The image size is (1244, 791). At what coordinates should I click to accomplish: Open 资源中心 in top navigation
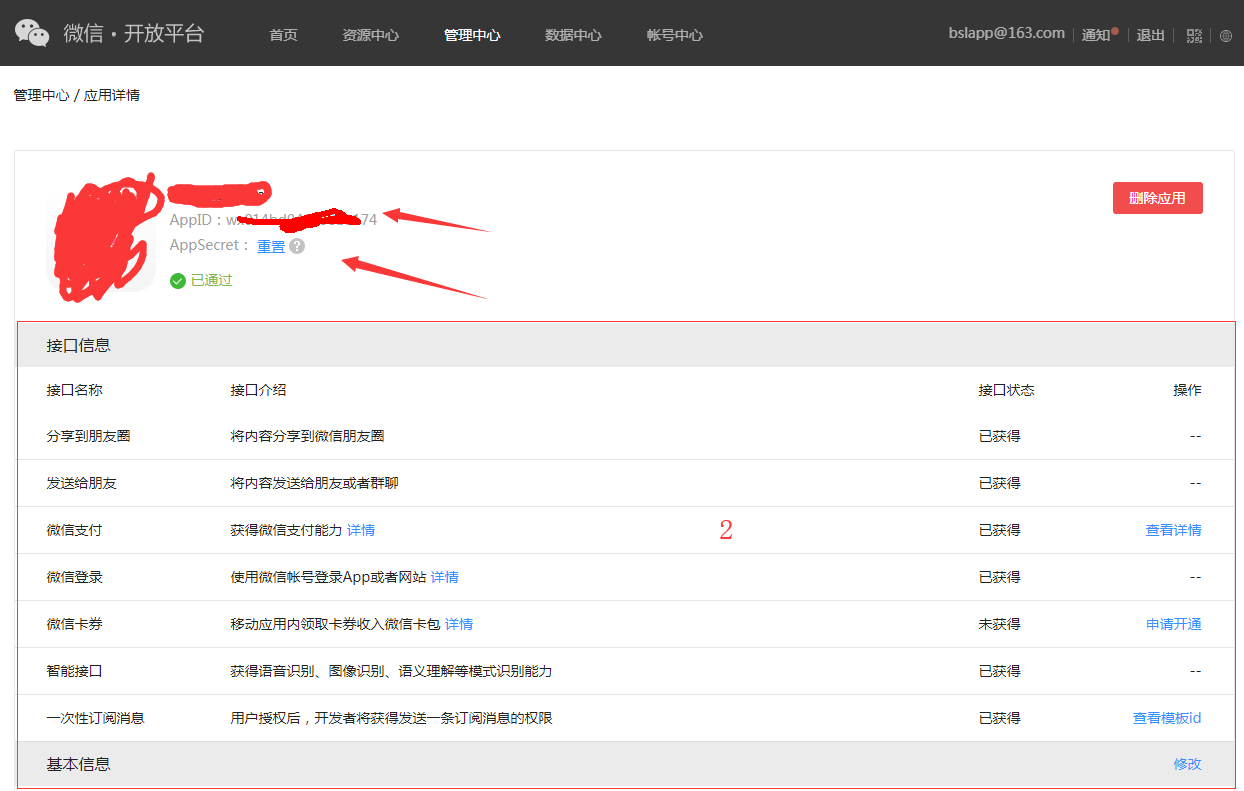tap(370, 35)
